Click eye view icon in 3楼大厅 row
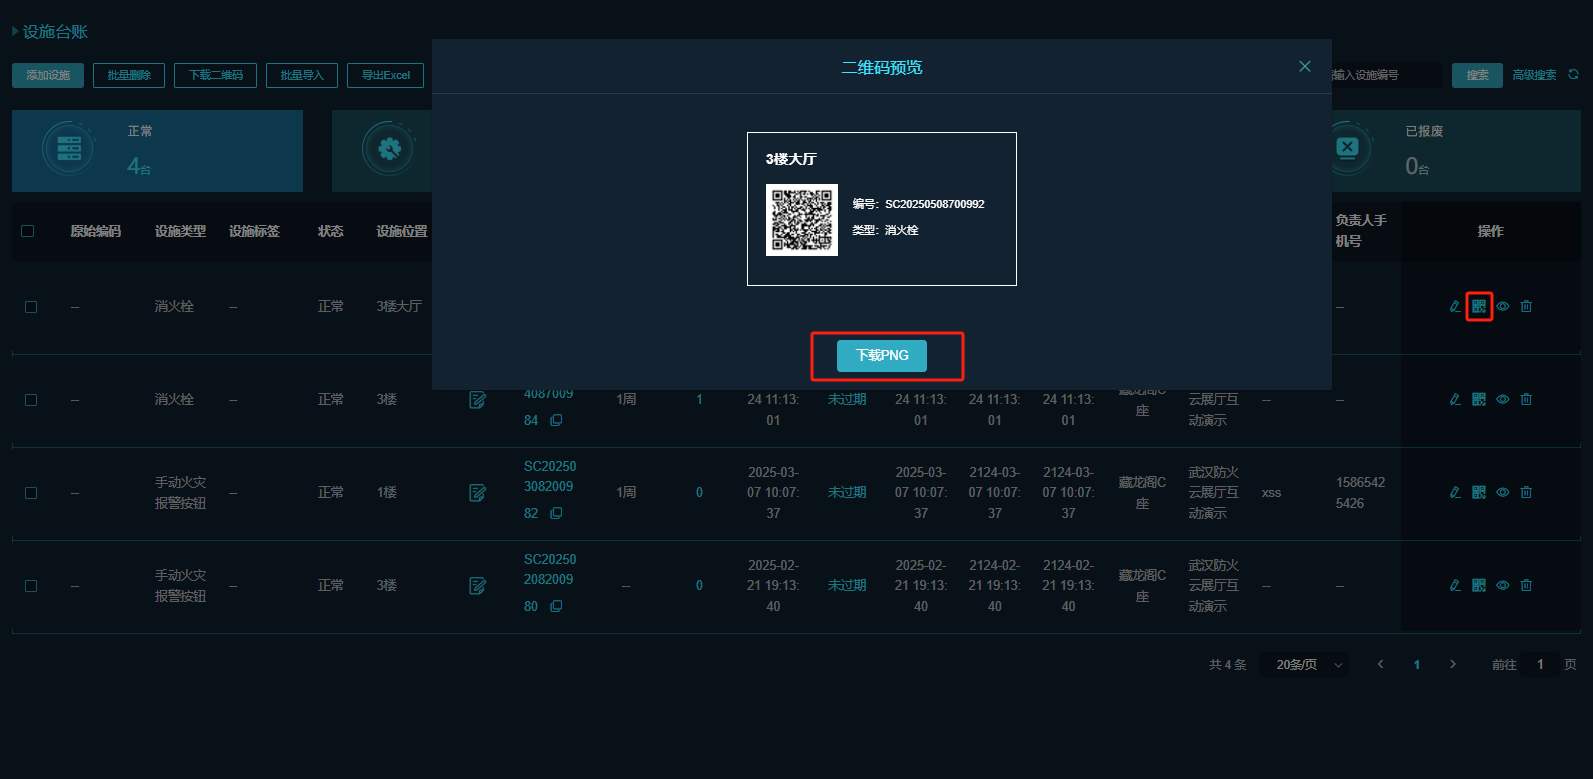Screen dimensions: 1593x779 coord(1503,306)
